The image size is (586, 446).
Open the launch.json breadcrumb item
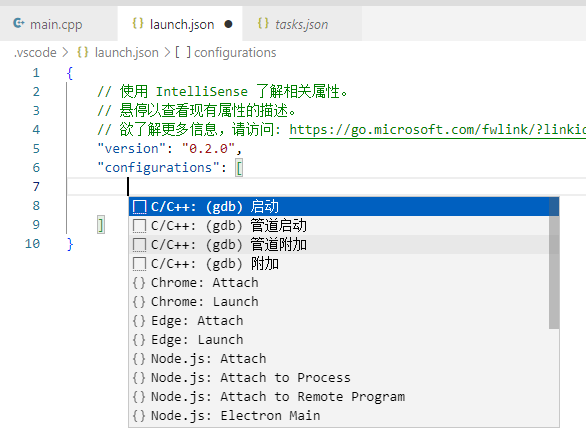(x=127, y=52)
